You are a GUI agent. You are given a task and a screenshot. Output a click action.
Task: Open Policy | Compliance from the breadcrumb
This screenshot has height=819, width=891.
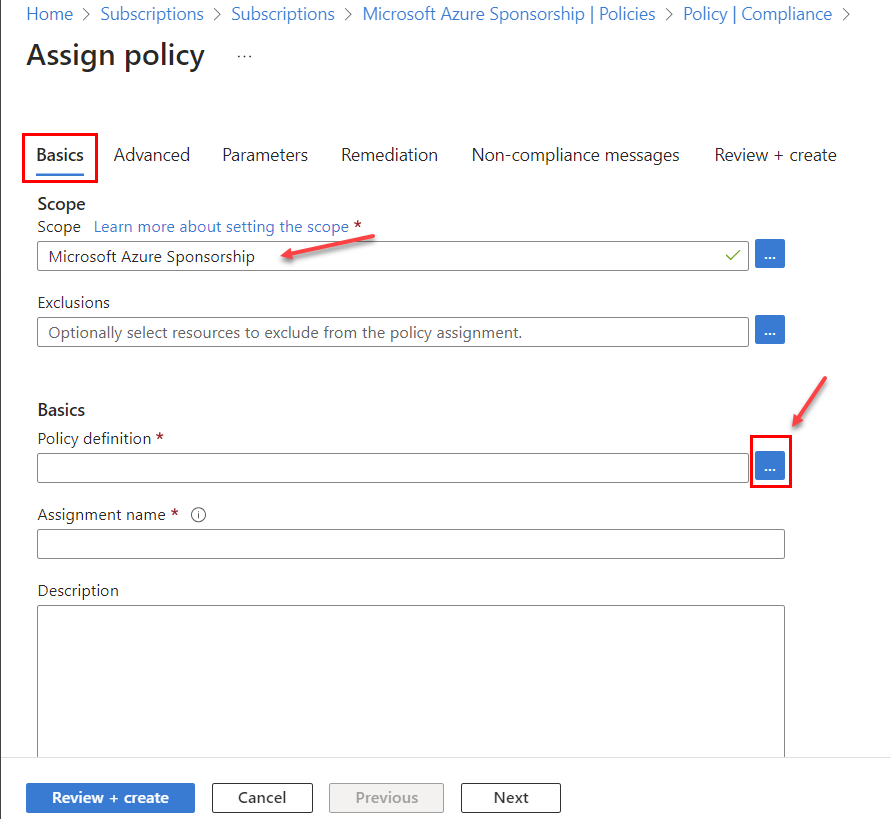click(x=757, y=13)
